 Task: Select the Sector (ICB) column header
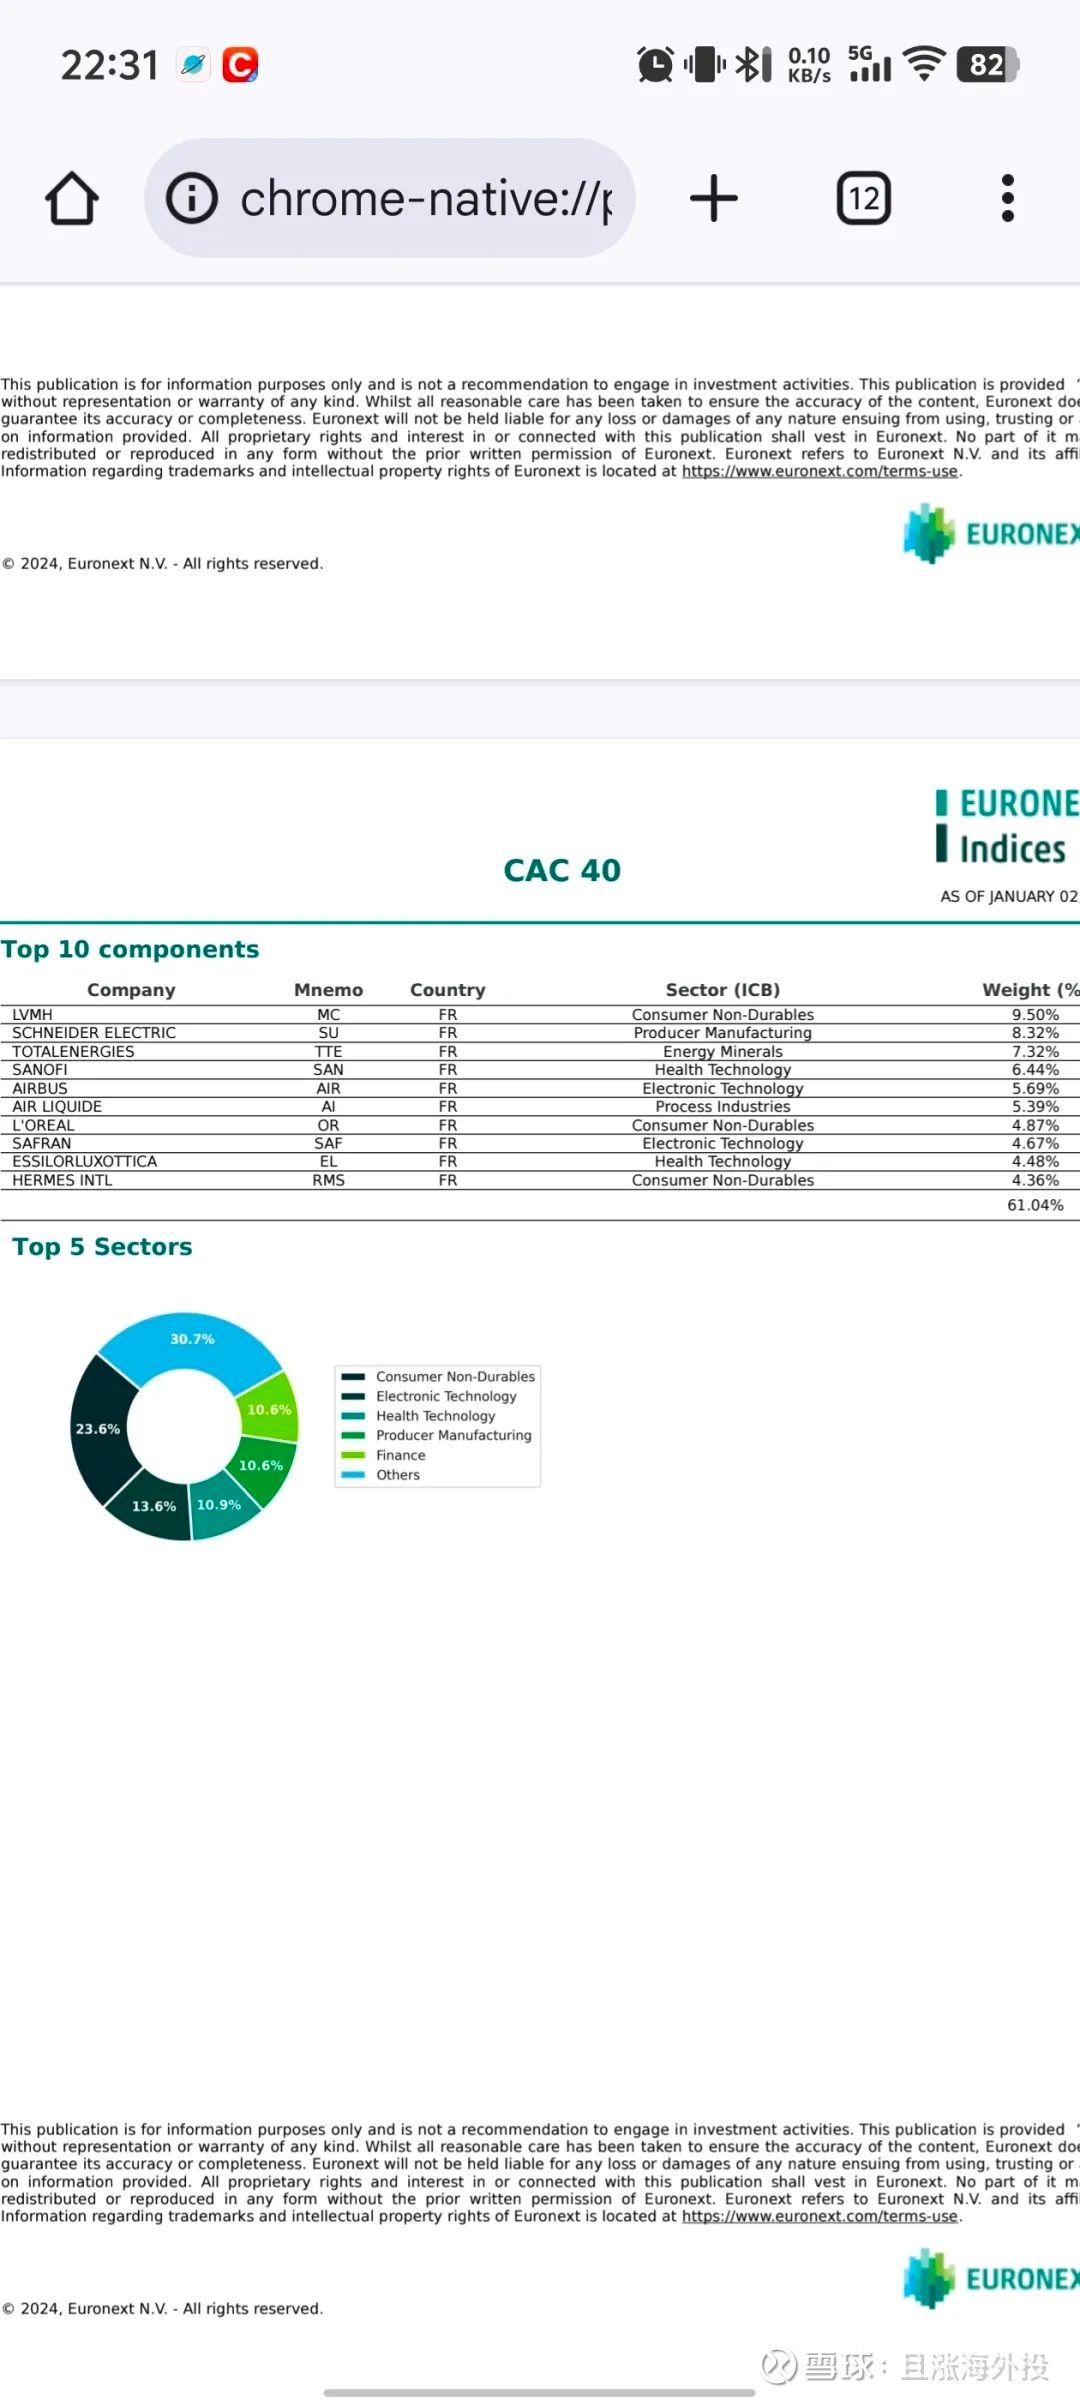pos(723,990)
